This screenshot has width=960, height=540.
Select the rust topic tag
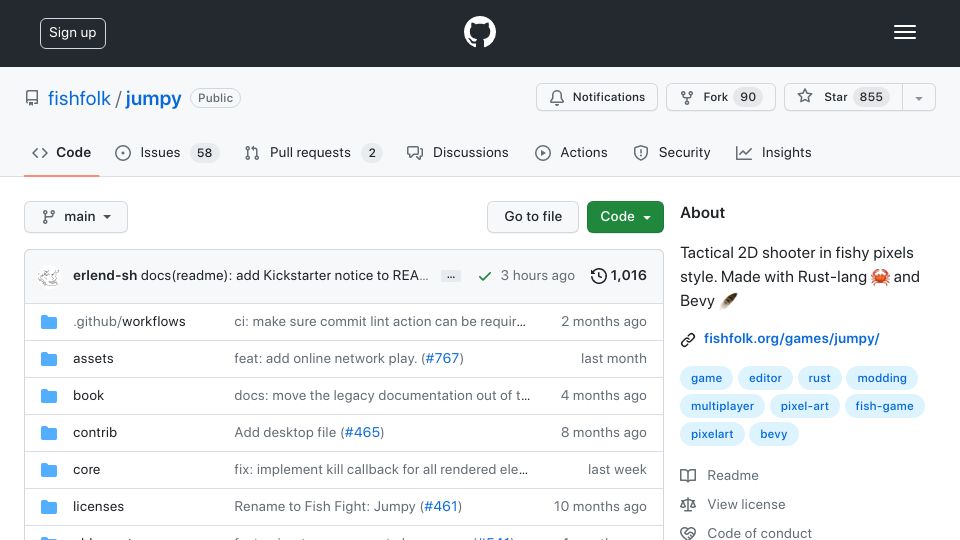click(x=819, y=378)
